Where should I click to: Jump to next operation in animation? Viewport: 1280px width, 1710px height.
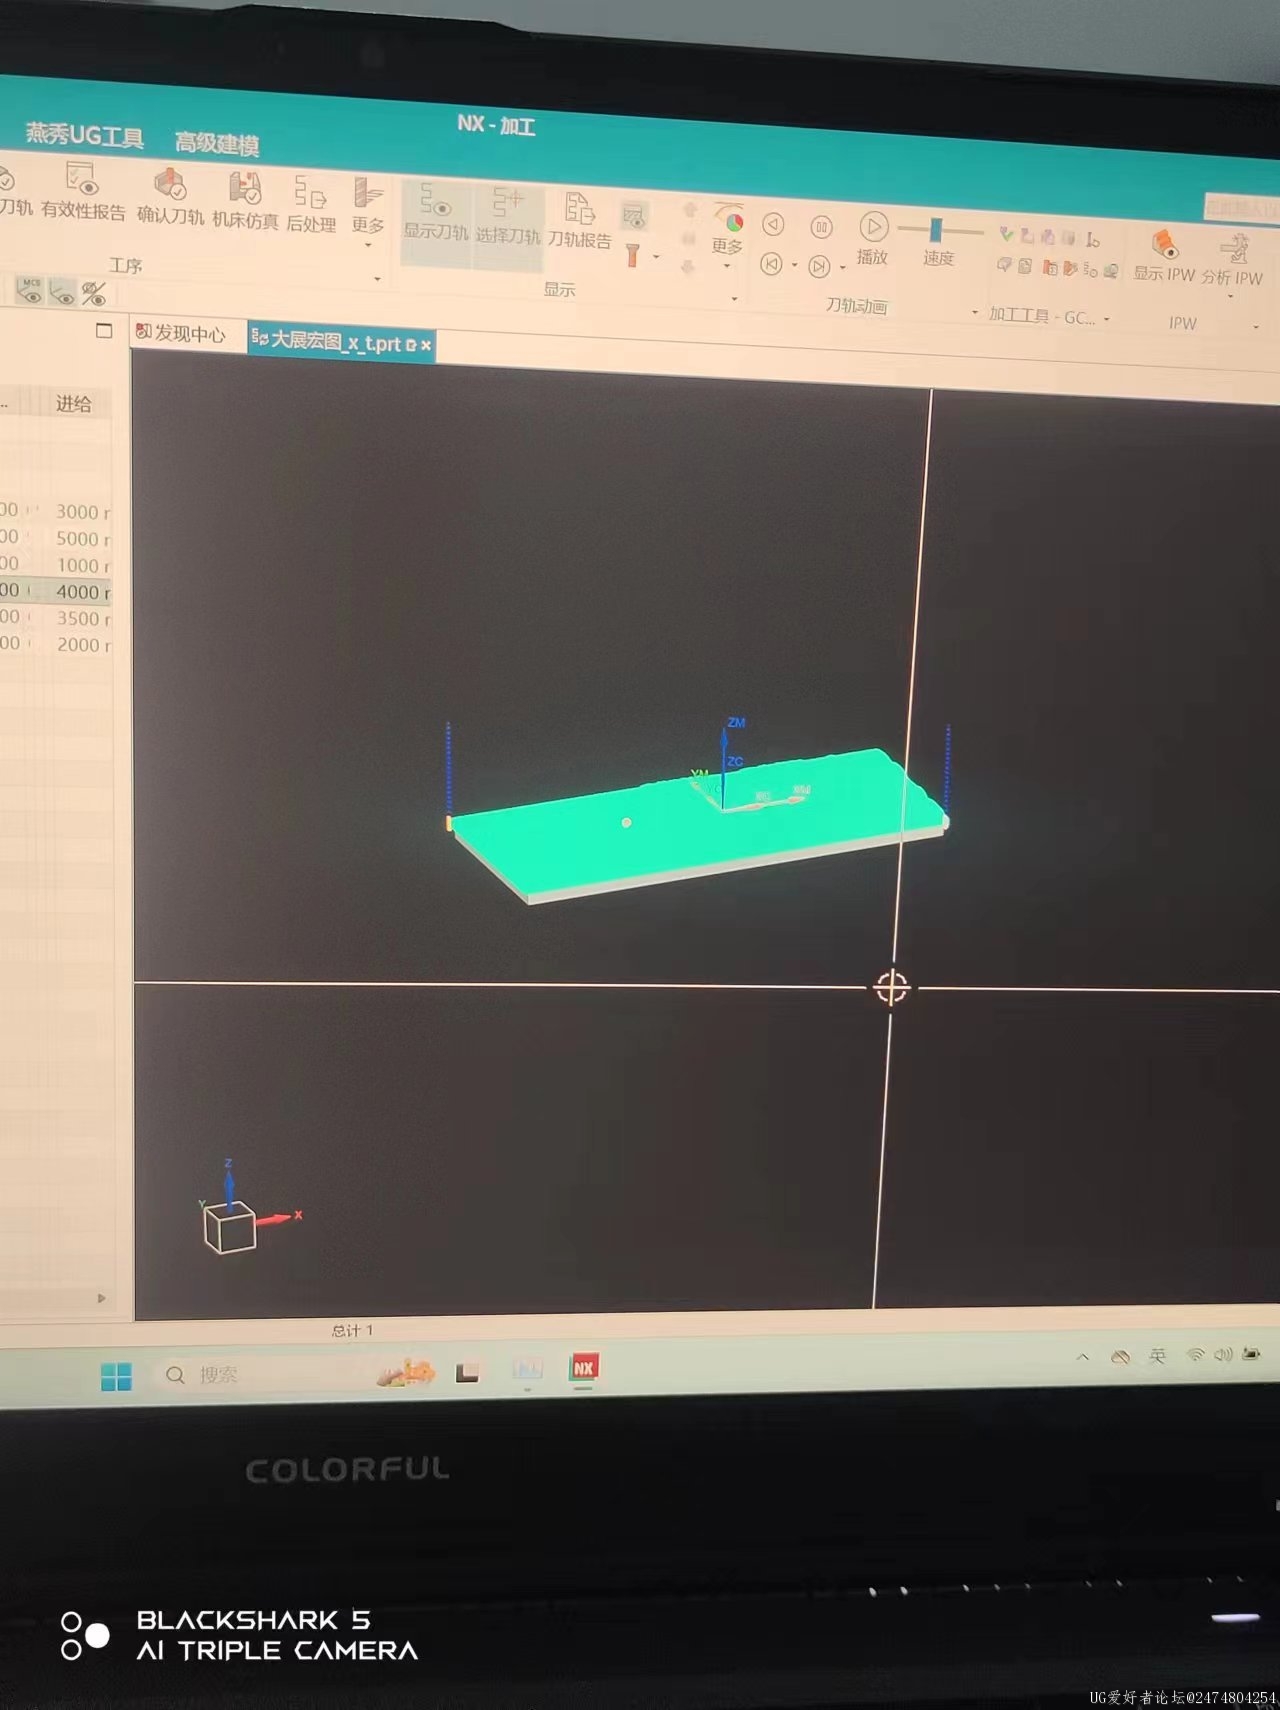[819, 267]
